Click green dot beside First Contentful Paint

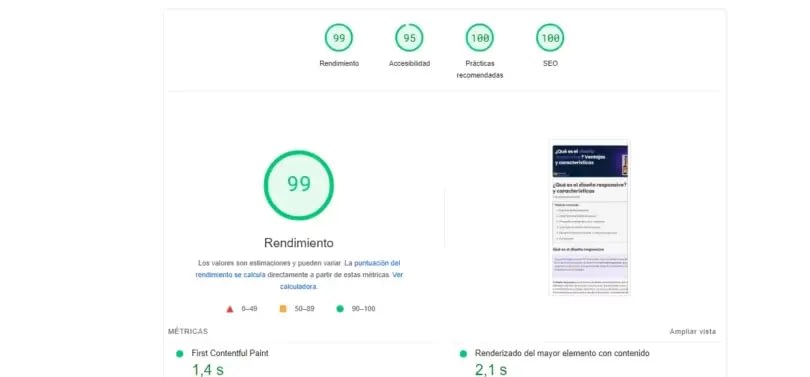point(179,354)
